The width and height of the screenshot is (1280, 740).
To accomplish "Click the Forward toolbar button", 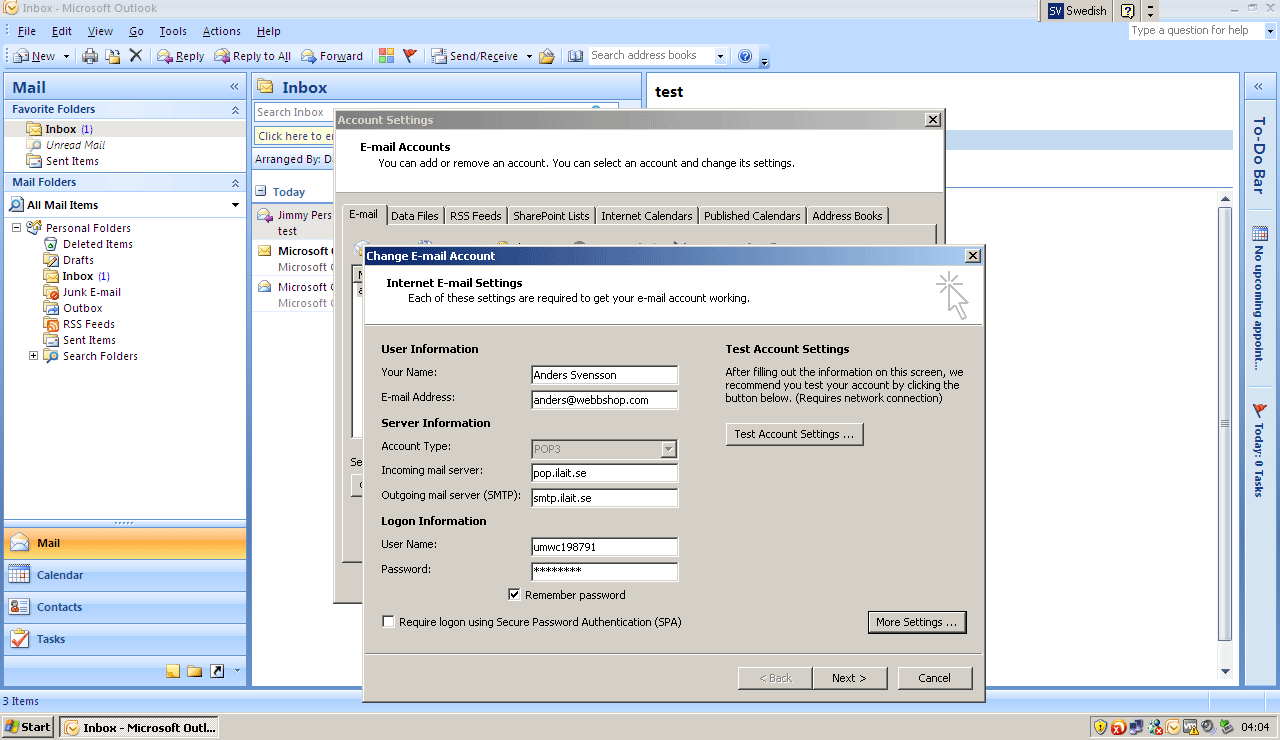I will (332, 56).
